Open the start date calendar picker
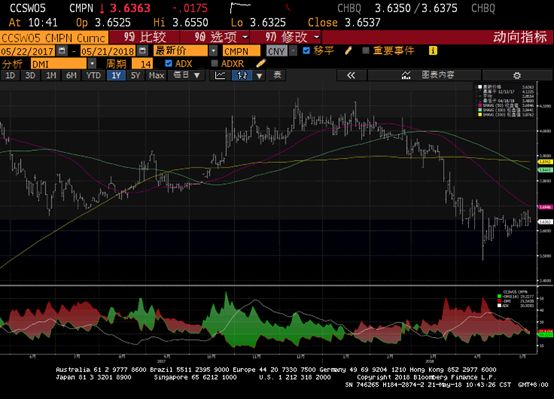This screenshot has width=554, height=399. click(x=62, y=51)
